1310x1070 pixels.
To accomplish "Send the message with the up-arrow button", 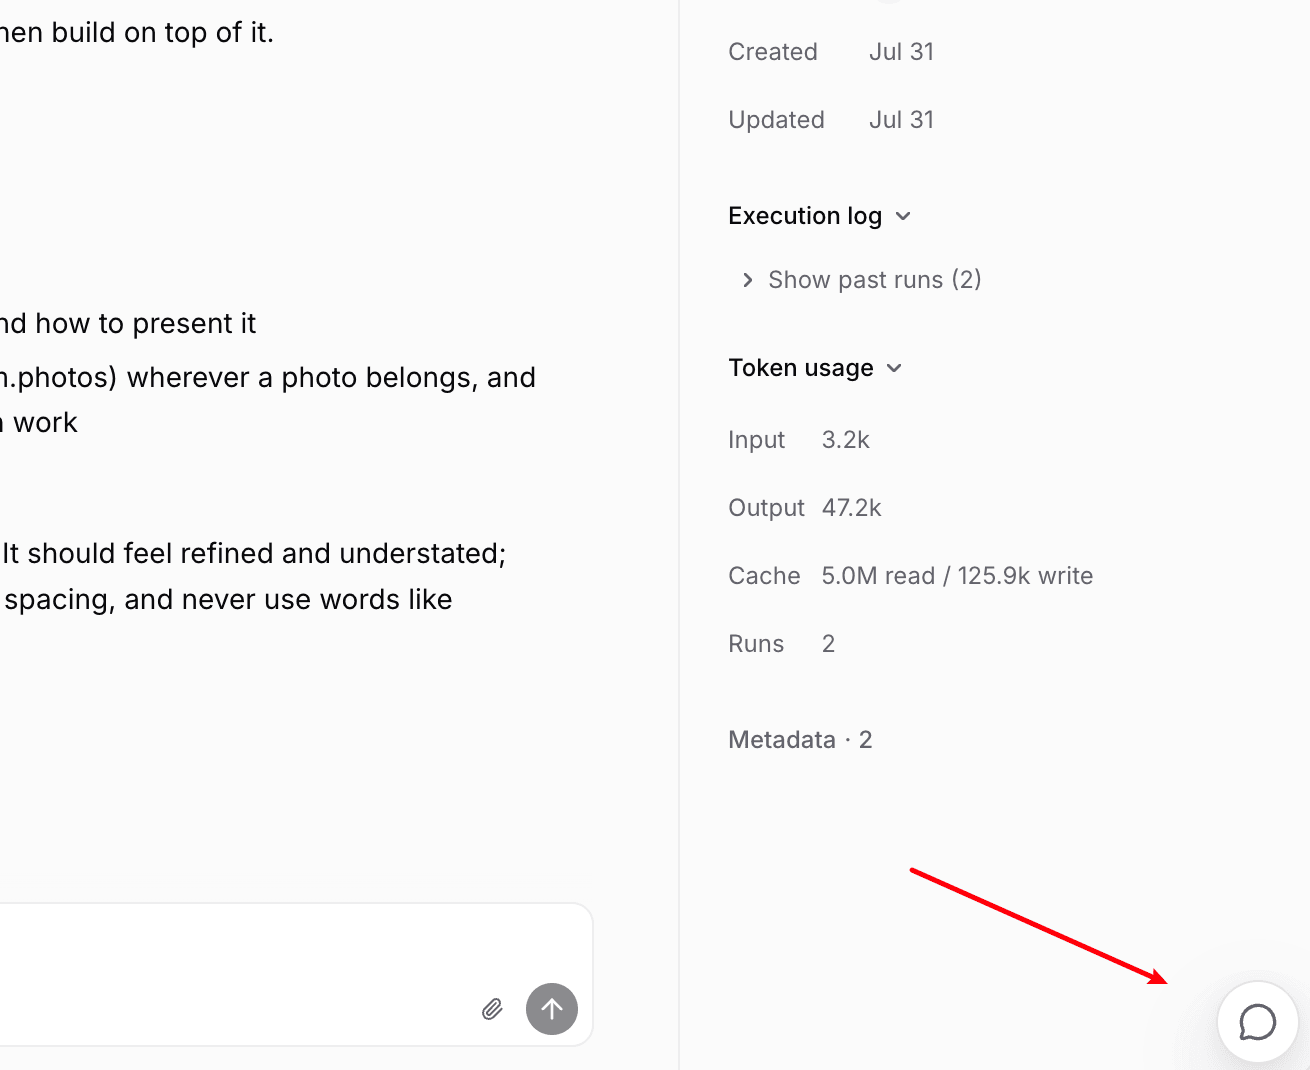I will pyautogui.click(x=552, y=1009).
